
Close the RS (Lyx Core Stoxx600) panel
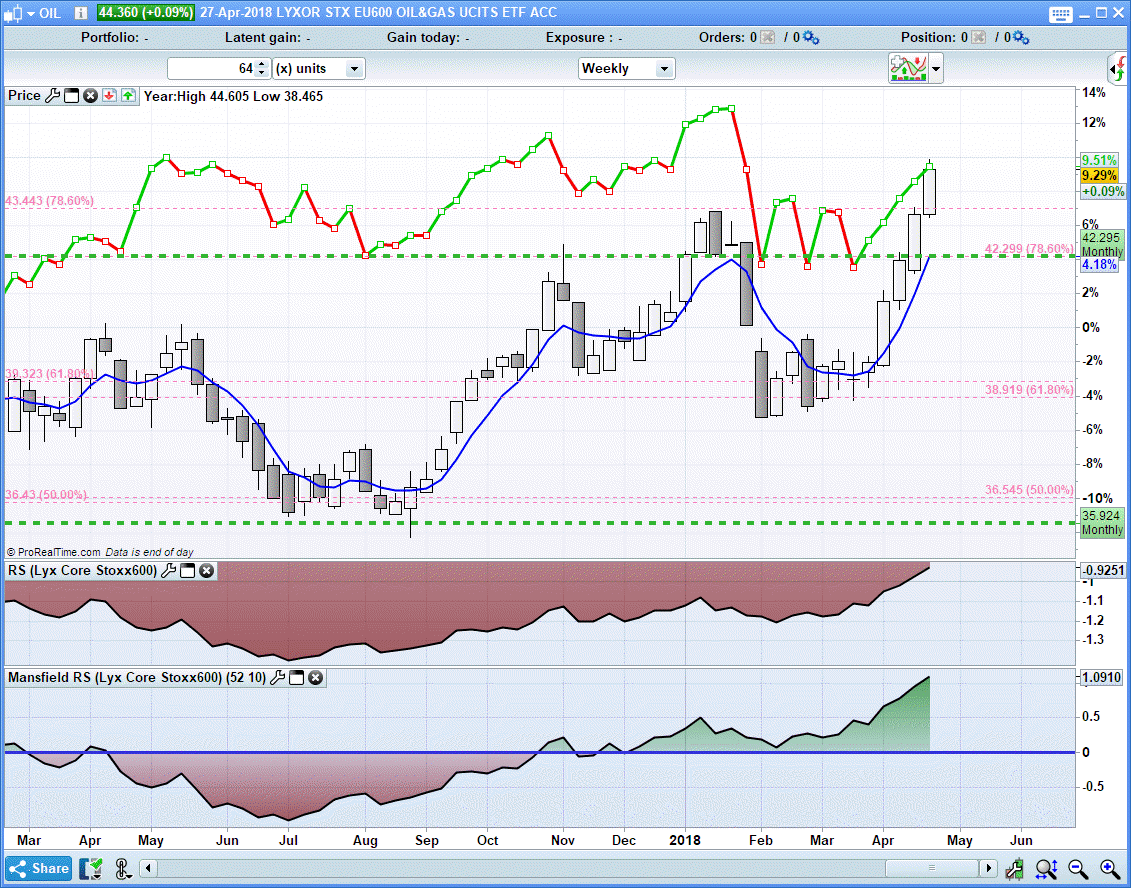206,571
